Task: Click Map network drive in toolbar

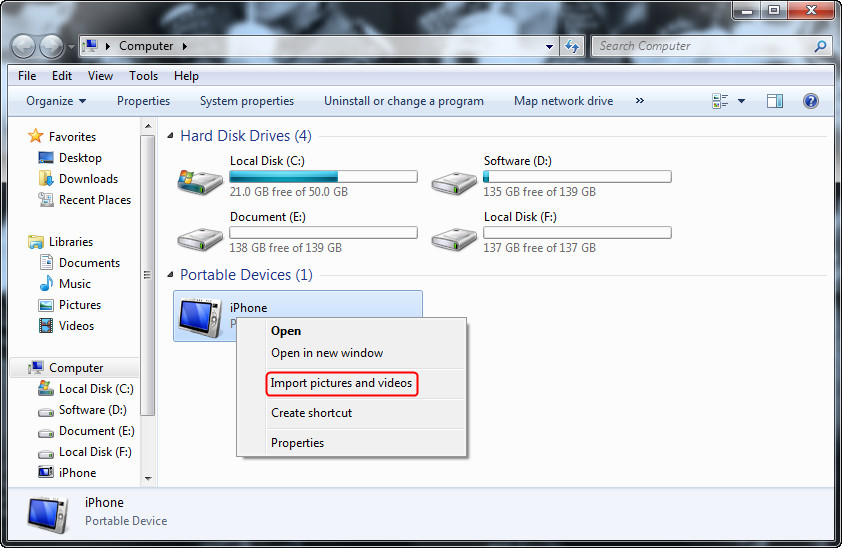Action: tap(563, 101)
